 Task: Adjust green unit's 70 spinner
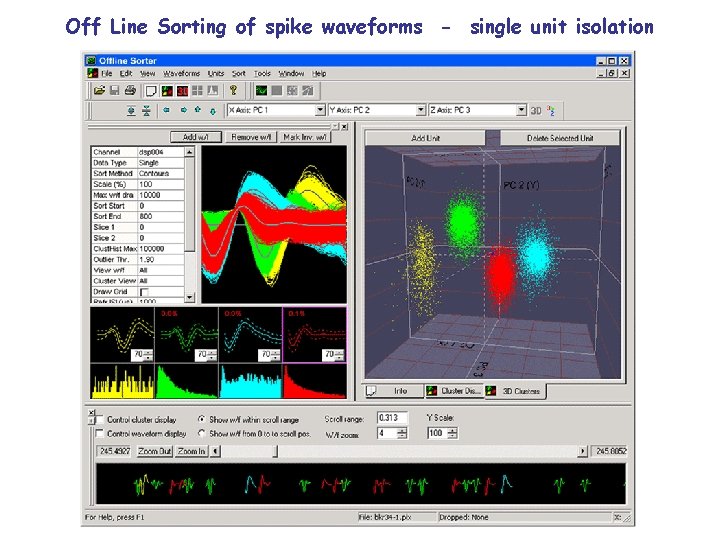tap(212, 354)
